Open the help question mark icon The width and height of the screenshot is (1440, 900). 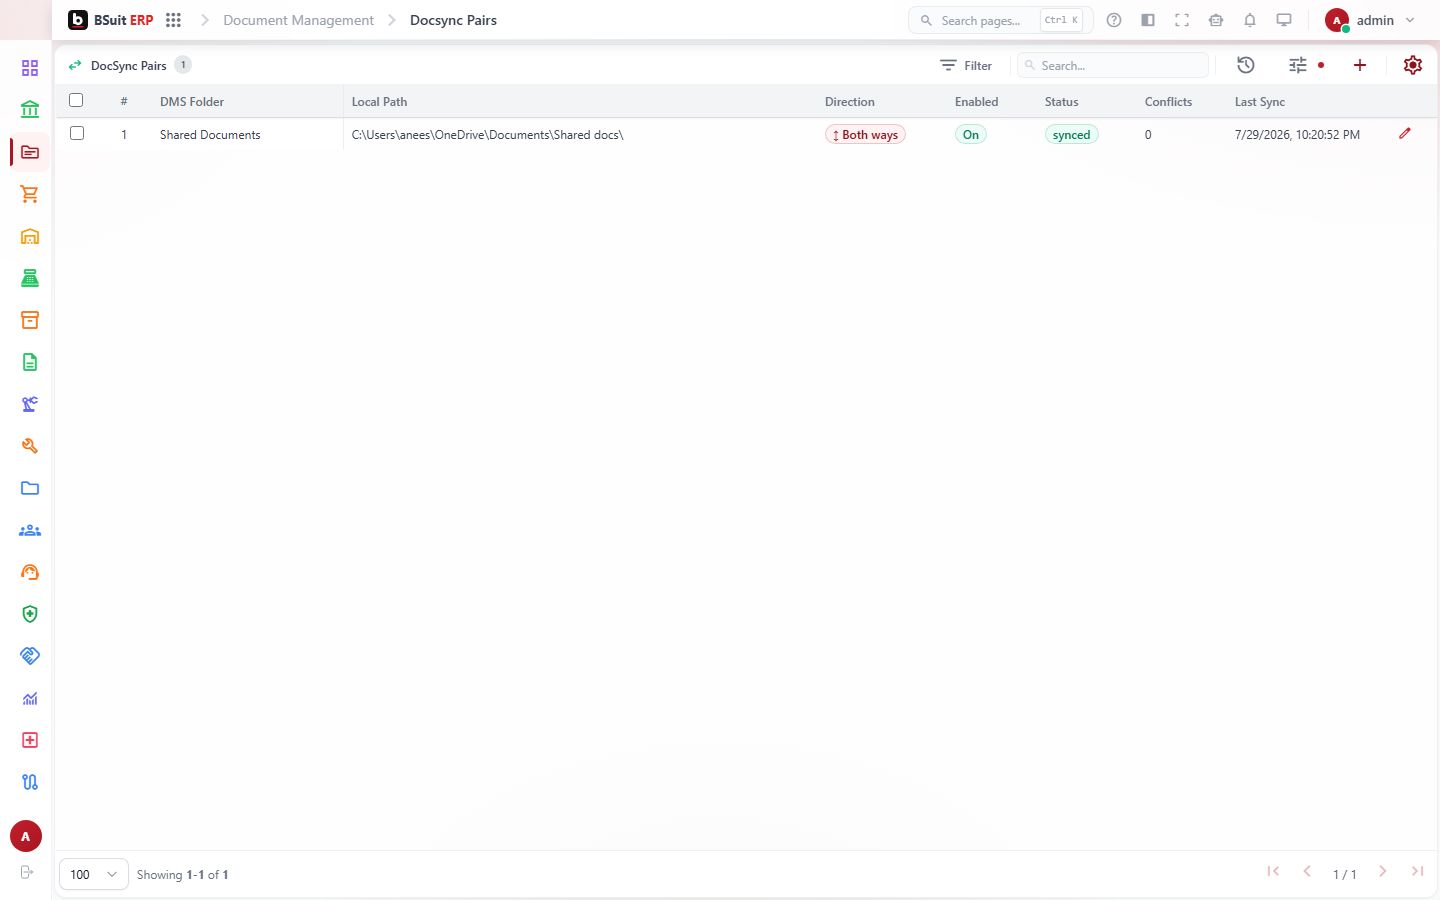1114,20
